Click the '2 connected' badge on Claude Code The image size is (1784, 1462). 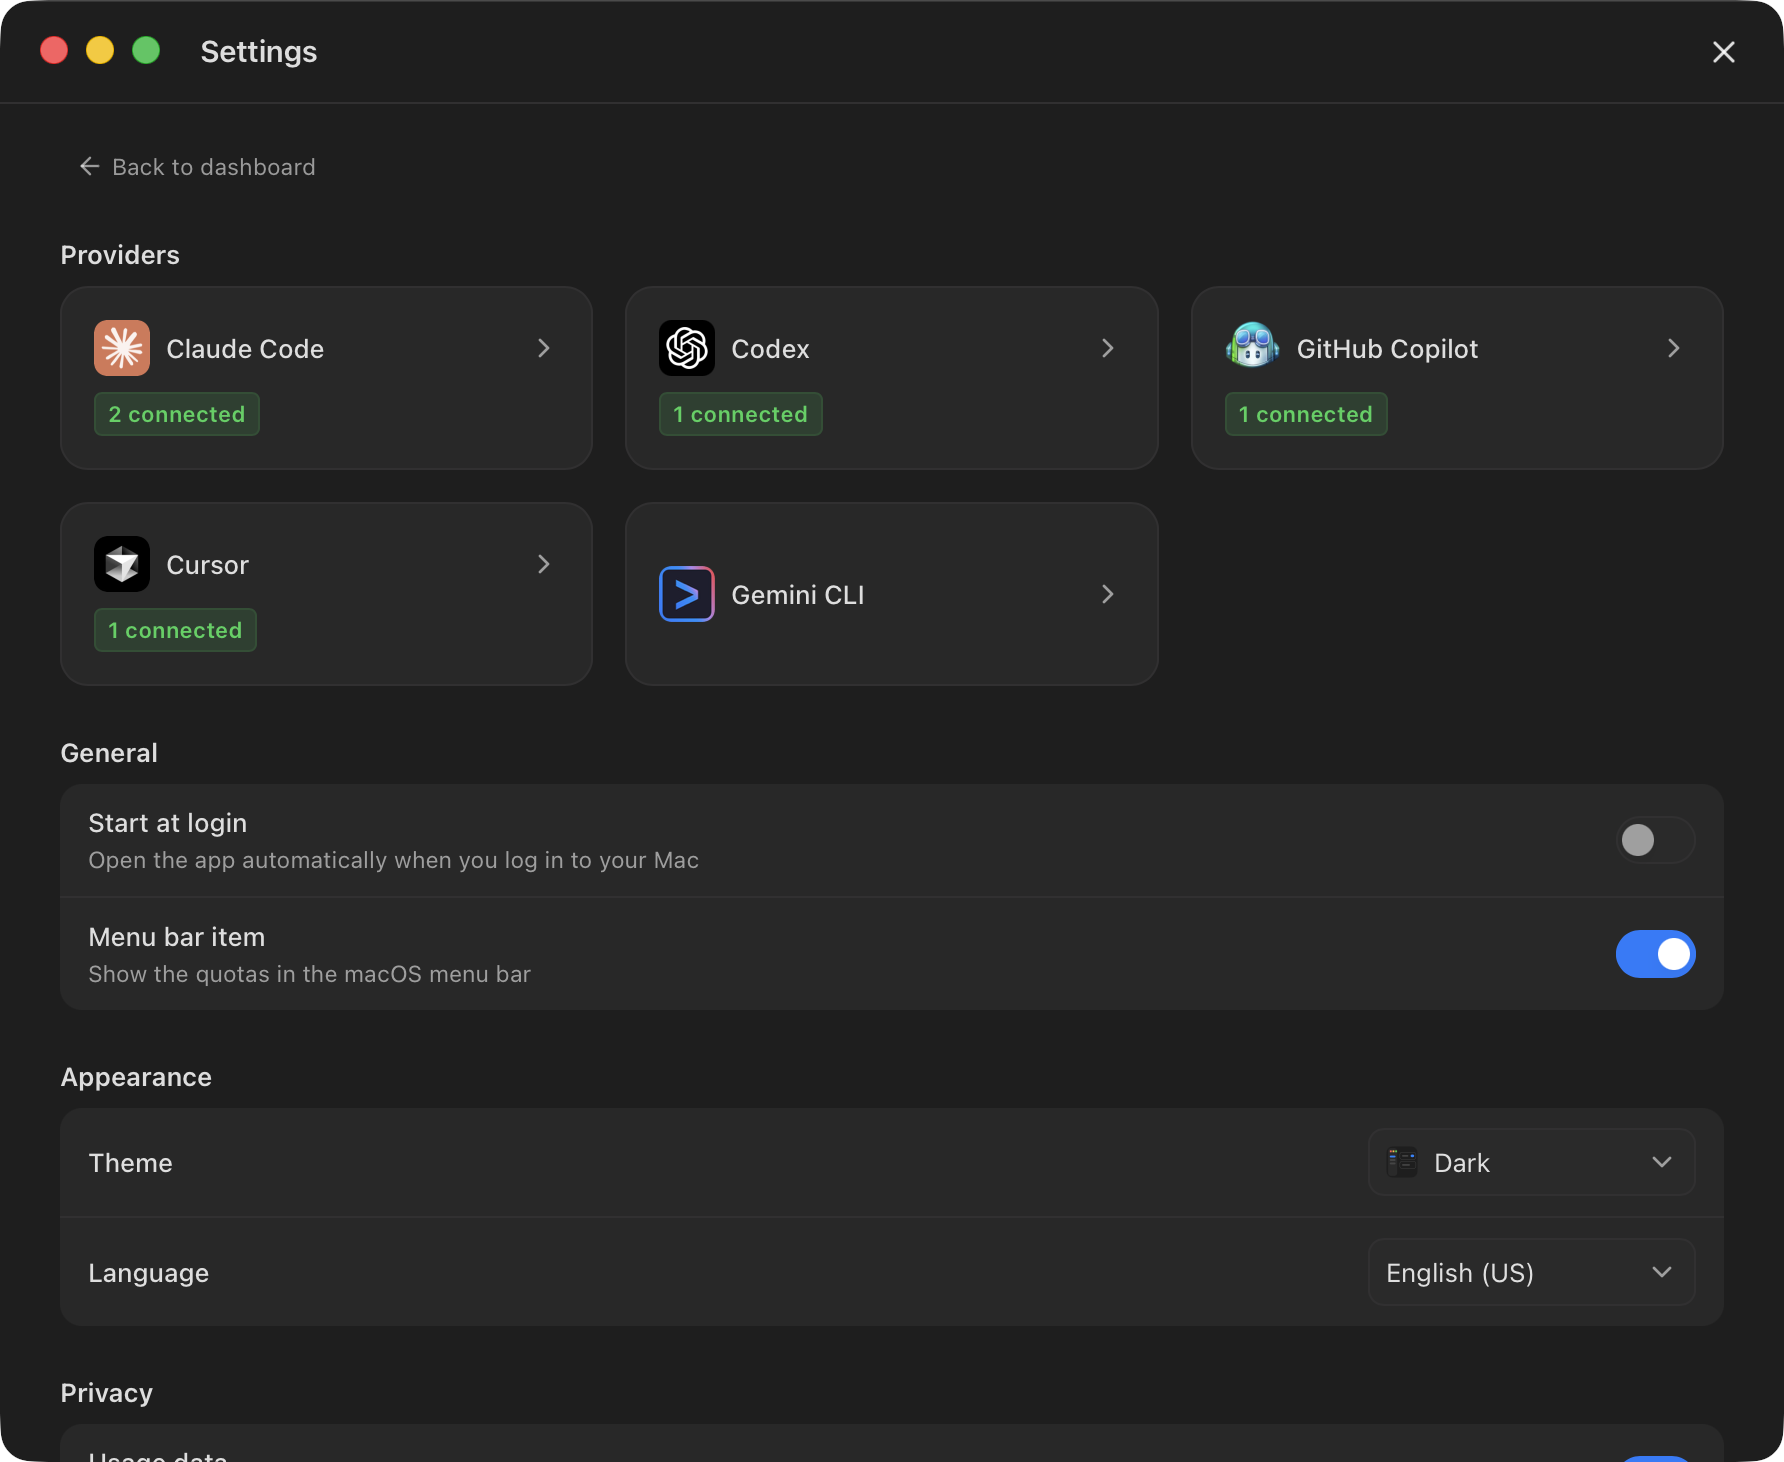pyautogui.click(x=177, y=414)
